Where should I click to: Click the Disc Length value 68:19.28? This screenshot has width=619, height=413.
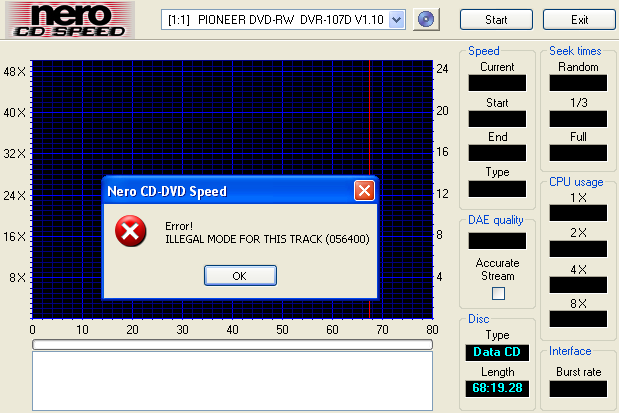click(498, 388)
